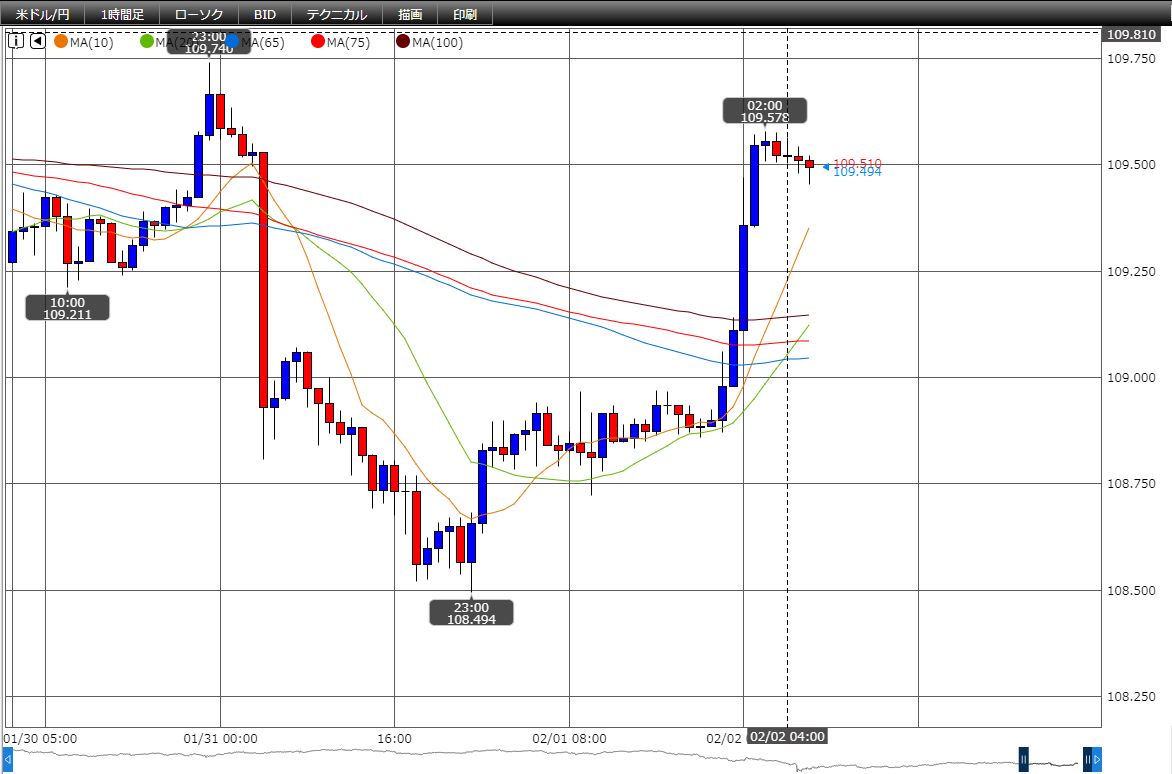This screenshot has width=1172, height=774.
Task: Click the red 109.510 current price label
Action: 857,163
